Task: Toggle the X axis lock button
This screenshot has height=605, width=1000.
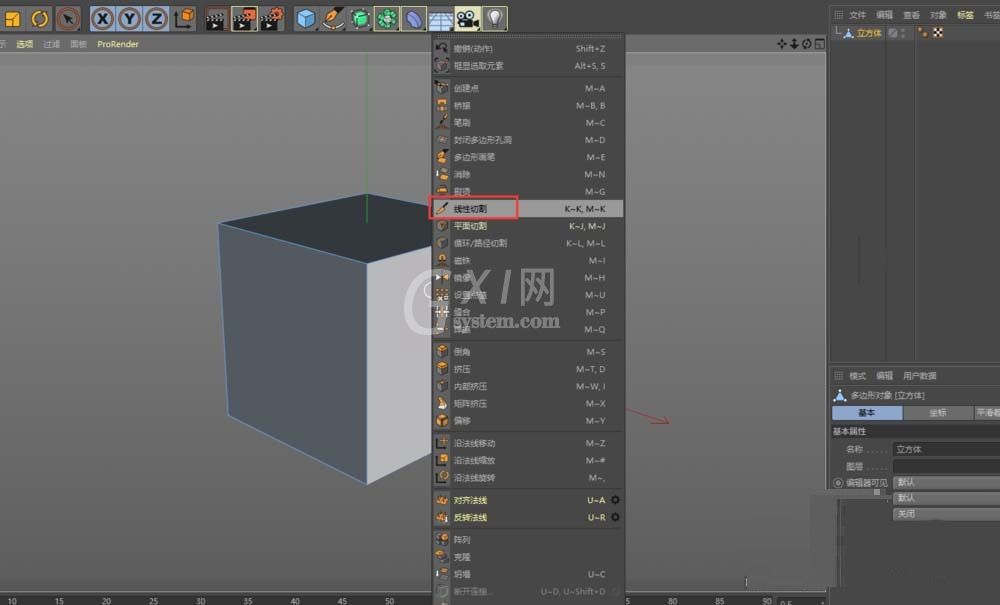Action: pyautogui.click(x=103, y=18)
